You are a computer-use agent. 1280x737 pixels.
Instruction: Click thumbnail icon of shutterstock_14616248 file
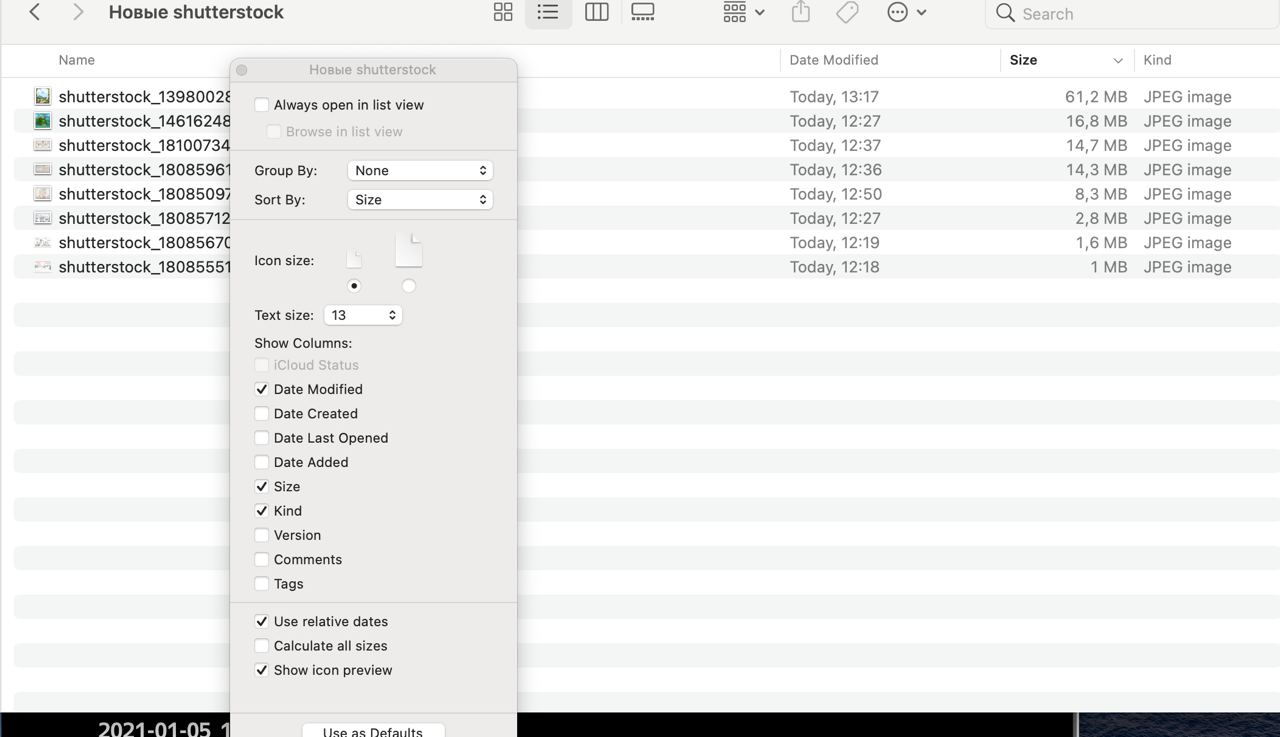pyautogui.click(x=42, y=121)
